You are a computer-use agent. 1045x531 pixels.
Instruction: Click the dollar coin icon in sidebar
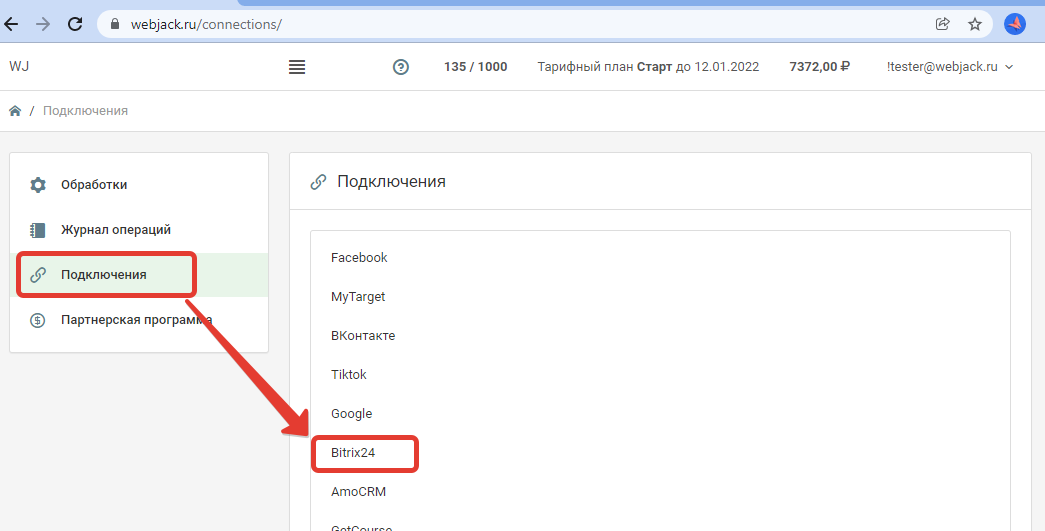(38, 320)
